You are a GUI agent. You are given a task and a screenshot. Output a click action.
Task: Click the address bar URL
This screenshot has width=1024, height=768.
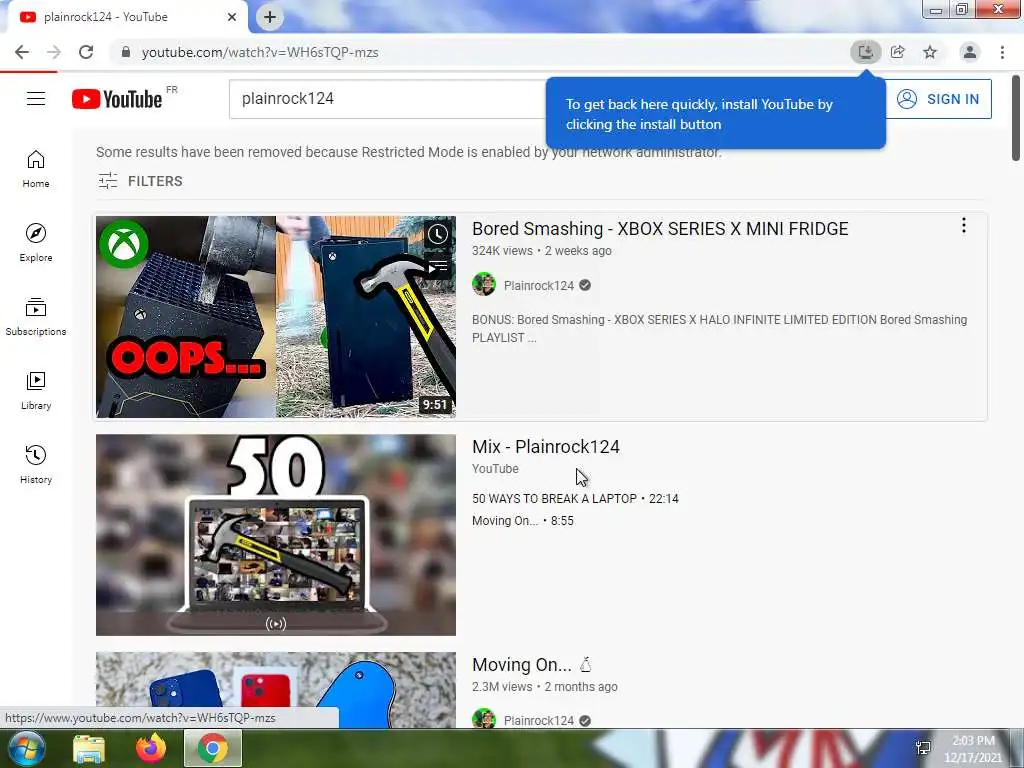pyautogui.click(x=260, y=52)
